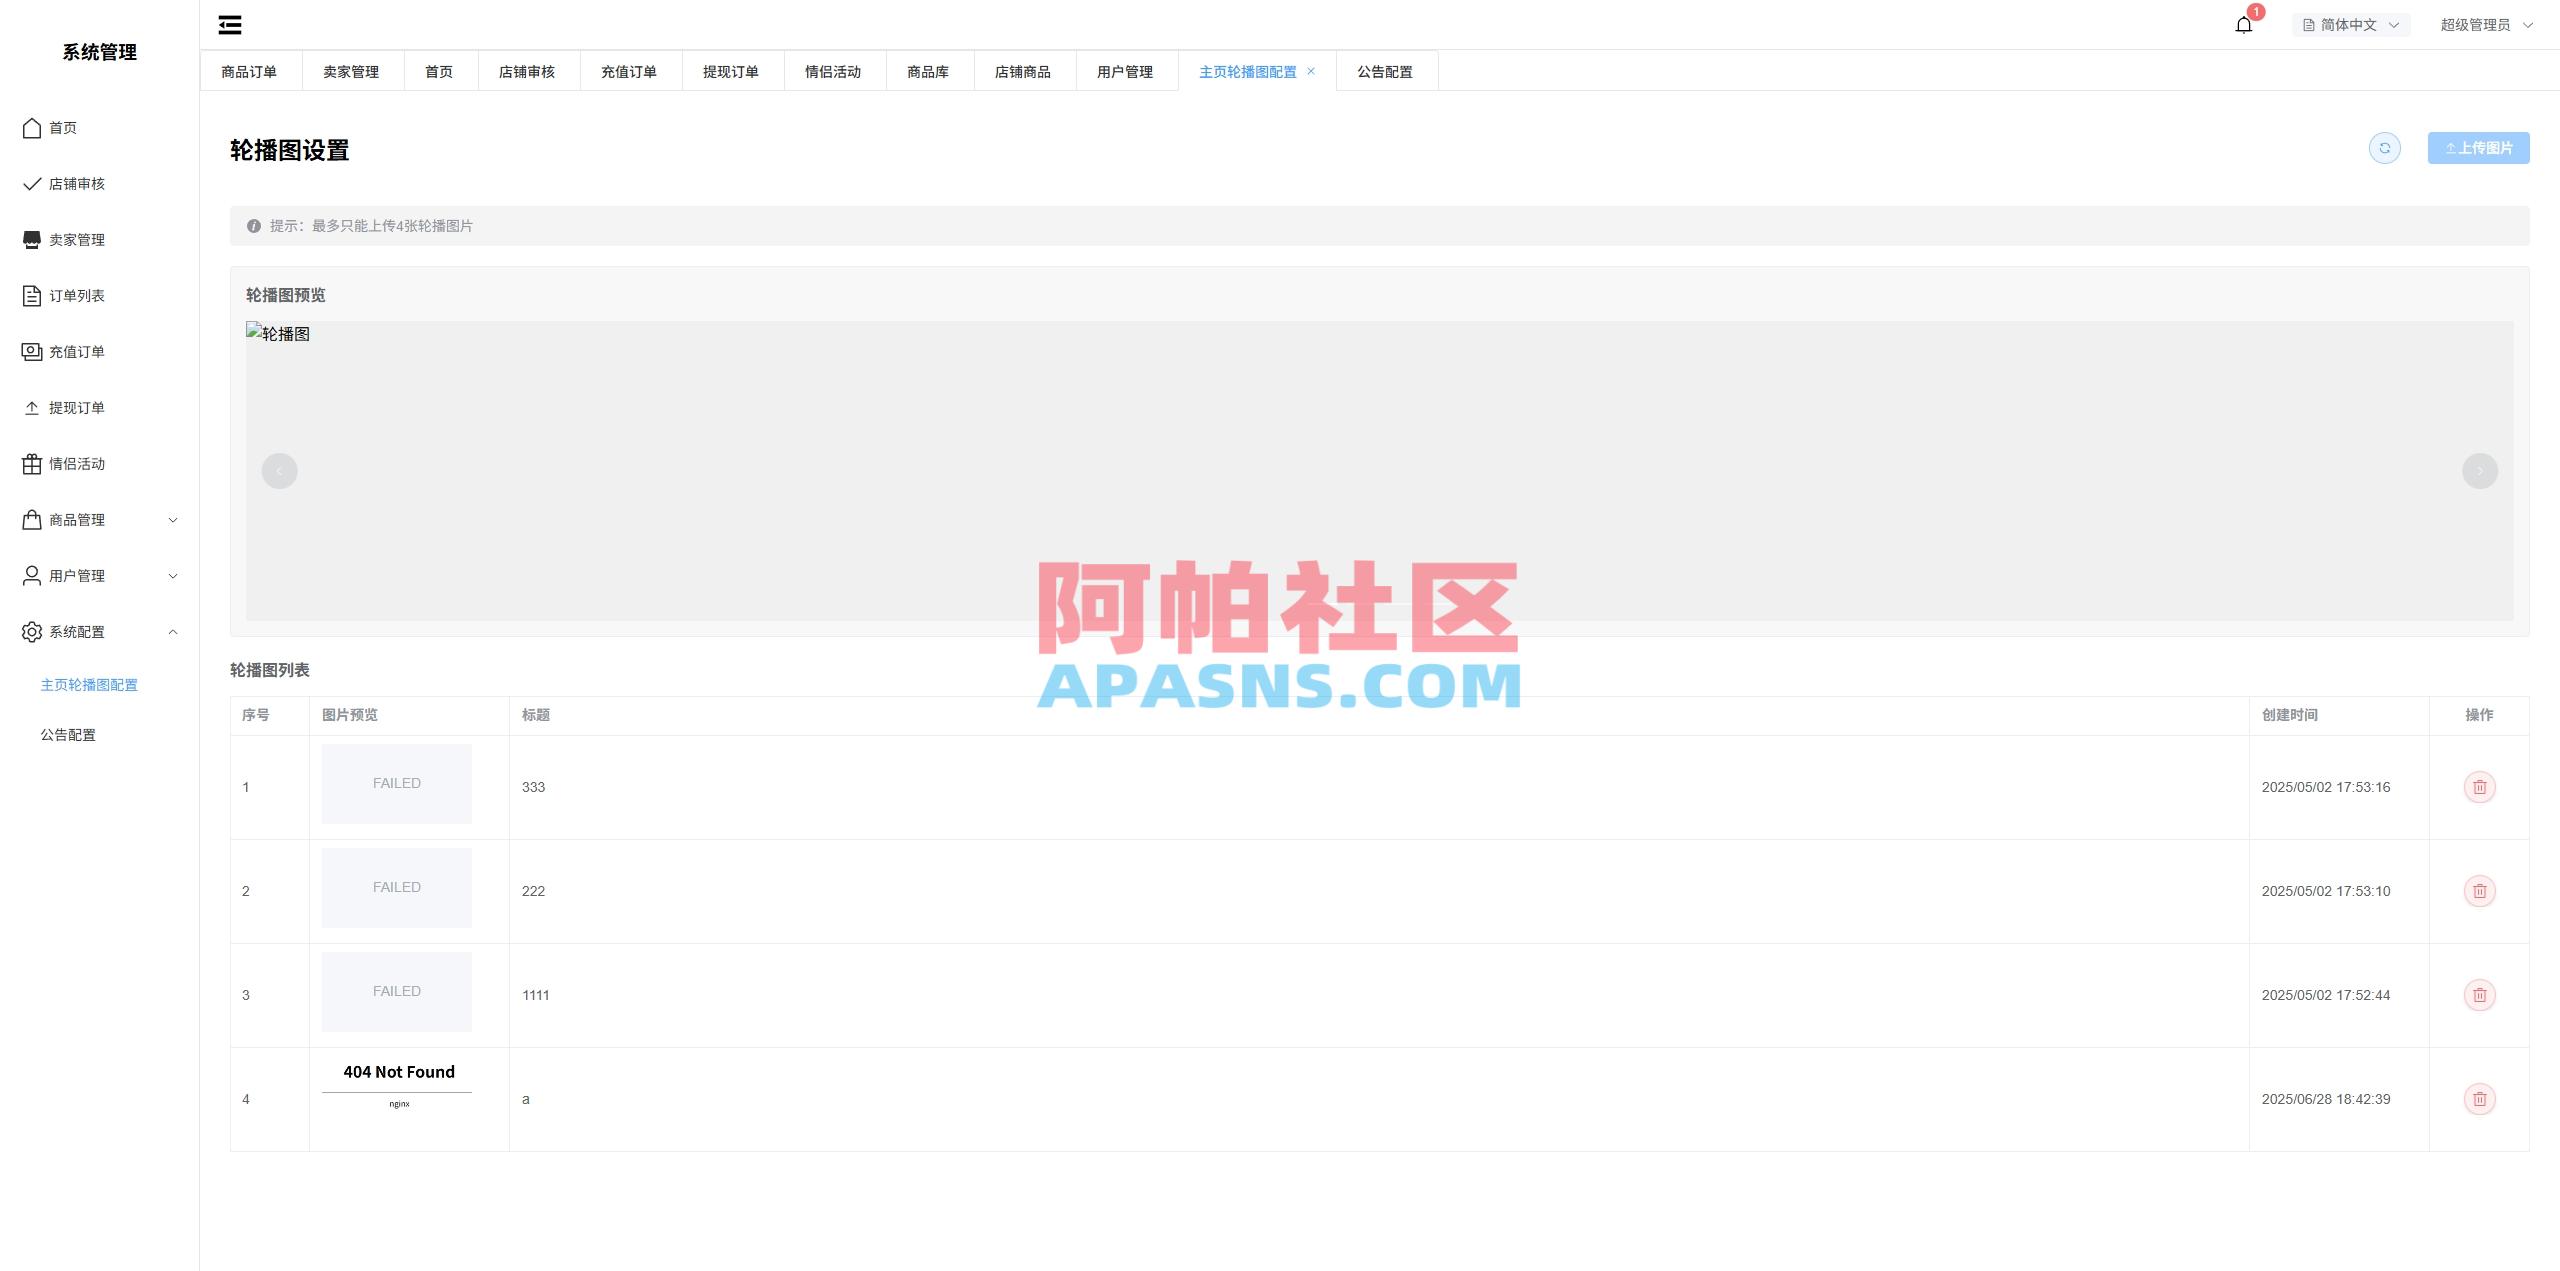Close the 主页轮播图配置 tab
The image size is (2560, 1271).
(1311, 71)
